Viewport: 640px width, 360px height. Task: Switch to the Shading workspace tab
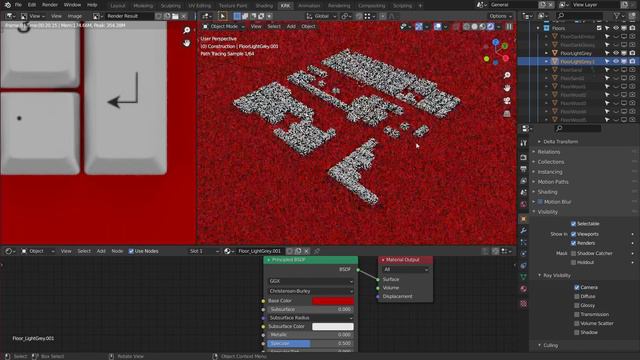[x=264, y=6]
